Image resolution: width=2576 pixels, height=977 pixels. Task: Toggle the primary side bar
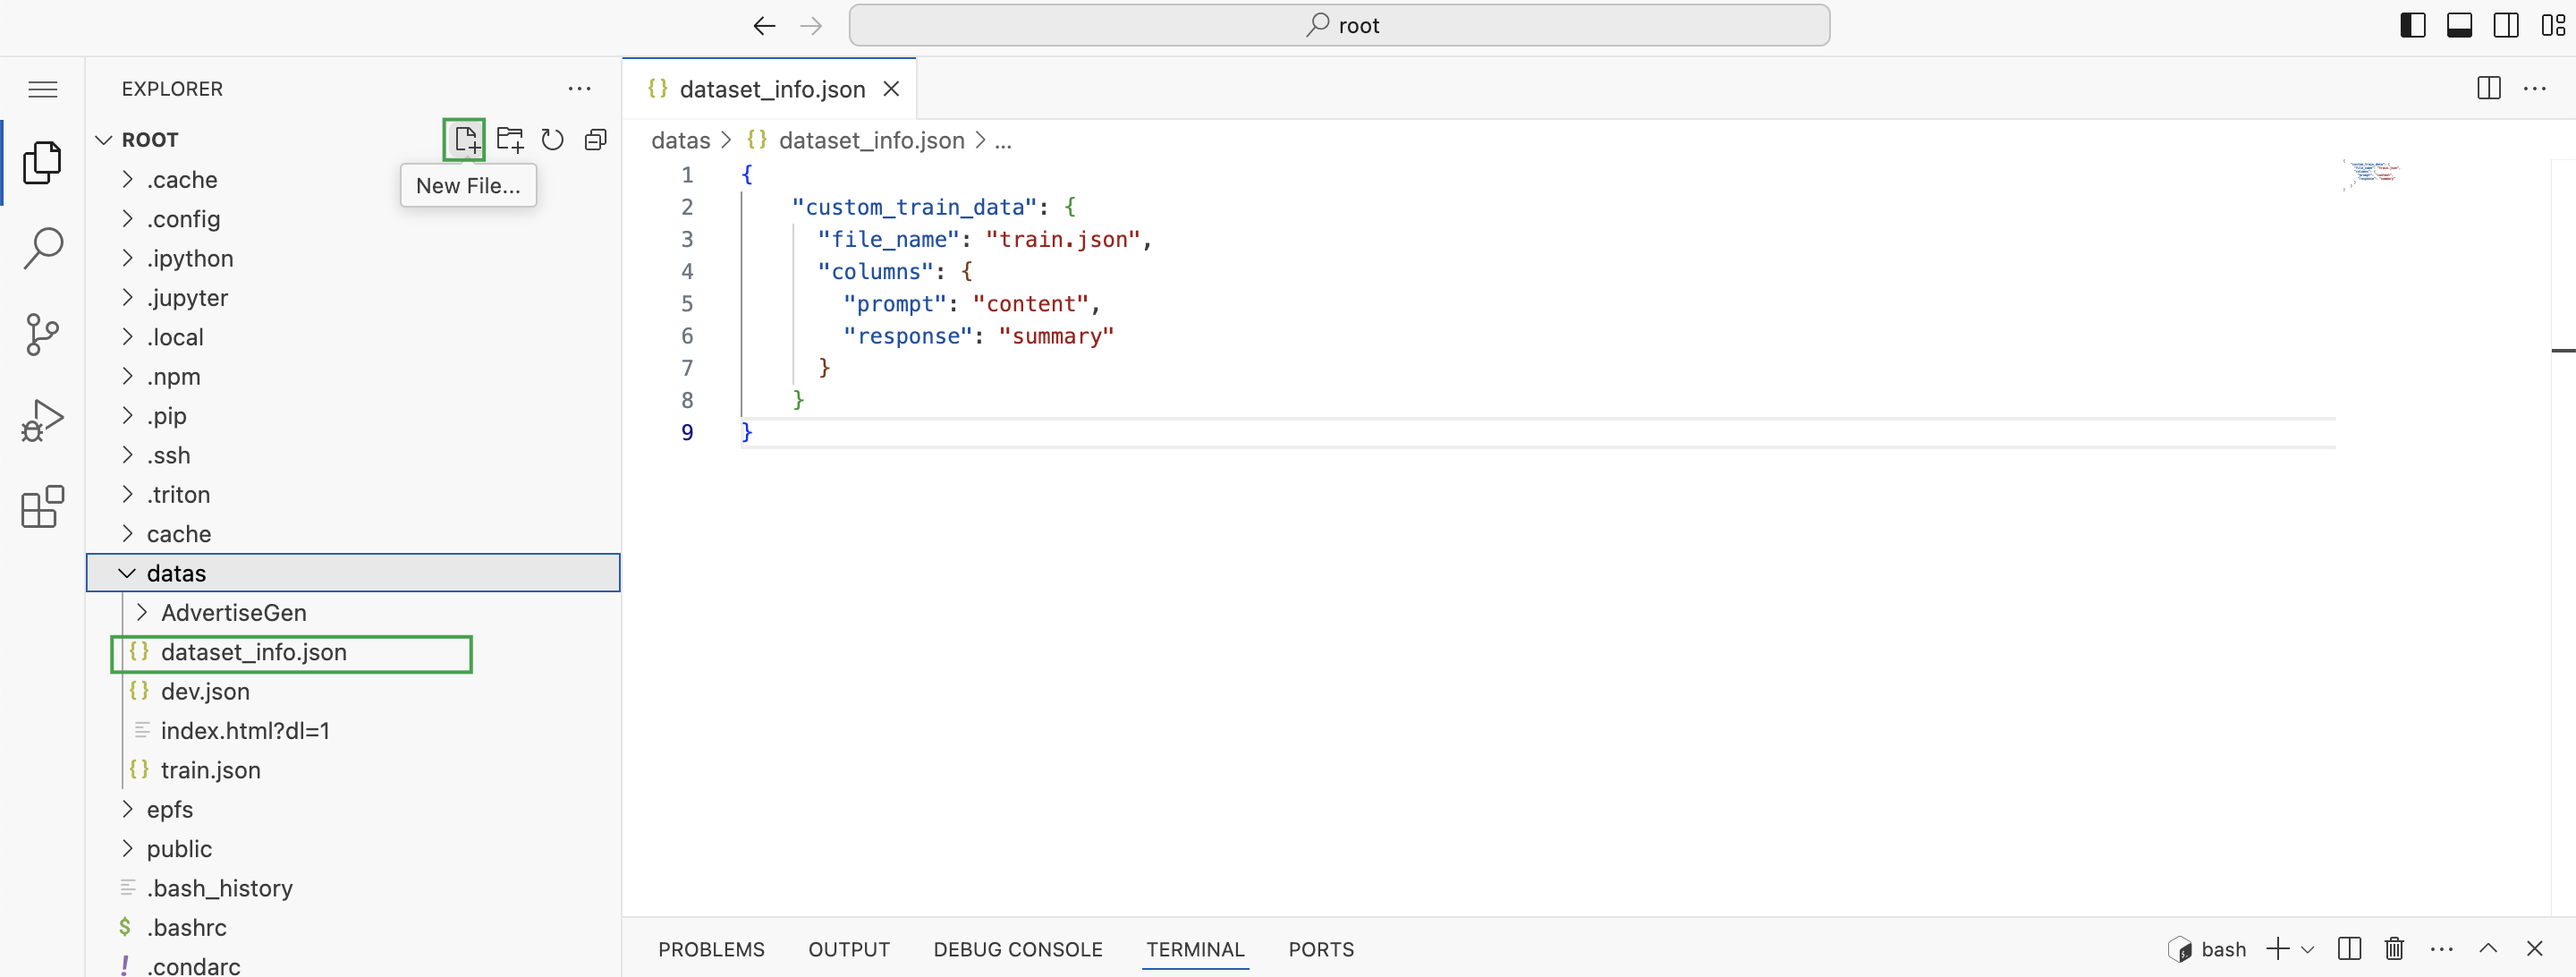[2412, 25]
